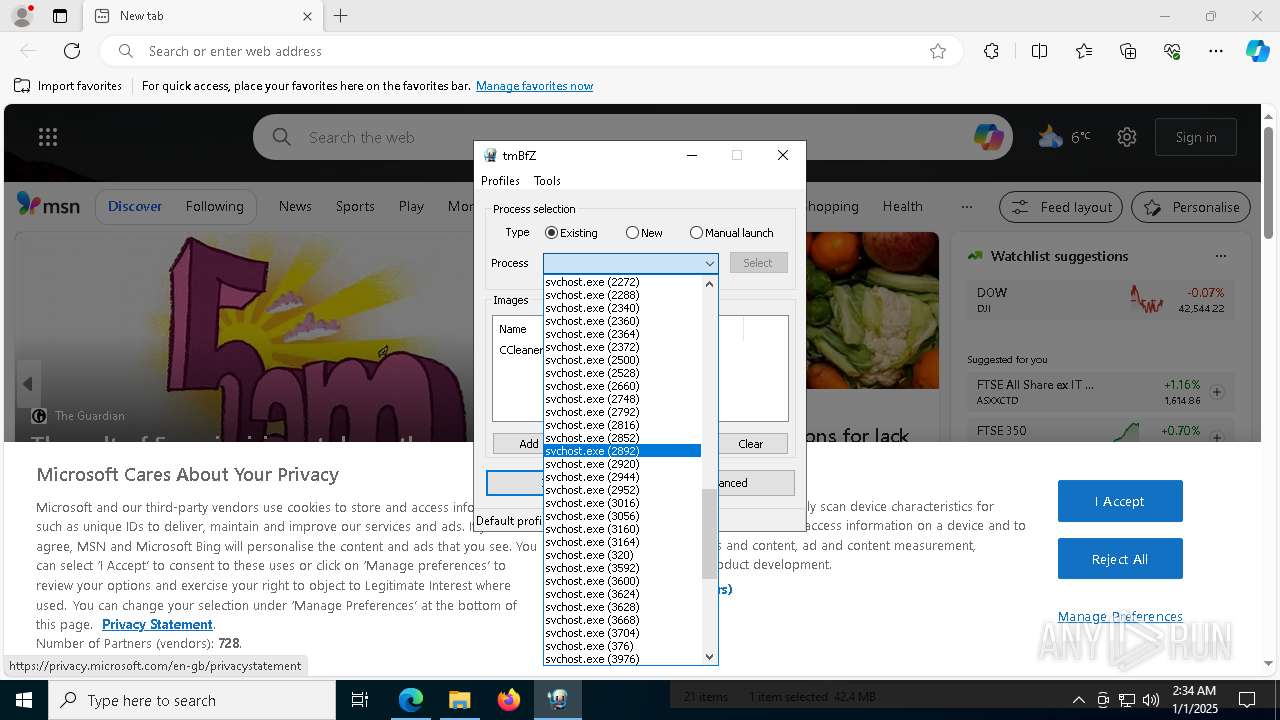Launch Firefox from taskbar
Screen dimensions: 1280x720
[x=508, y=700]
